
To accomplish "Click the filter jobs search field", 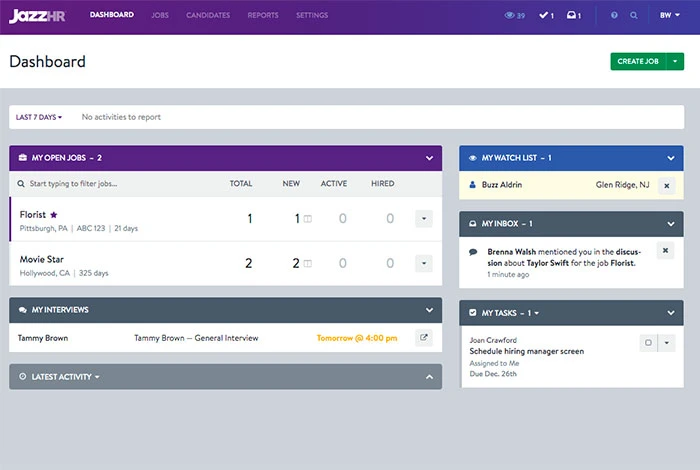I will (115, 184).
